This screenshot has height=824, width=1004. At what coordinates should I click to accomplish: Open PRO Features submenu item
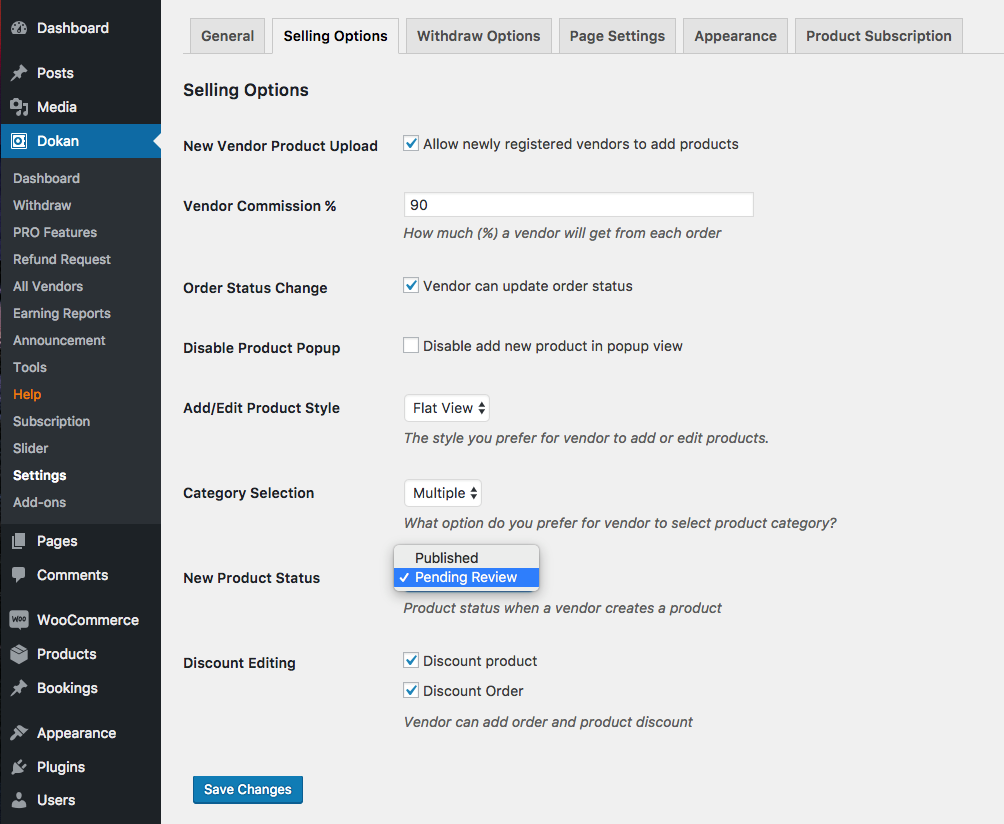tap(55, 232)
